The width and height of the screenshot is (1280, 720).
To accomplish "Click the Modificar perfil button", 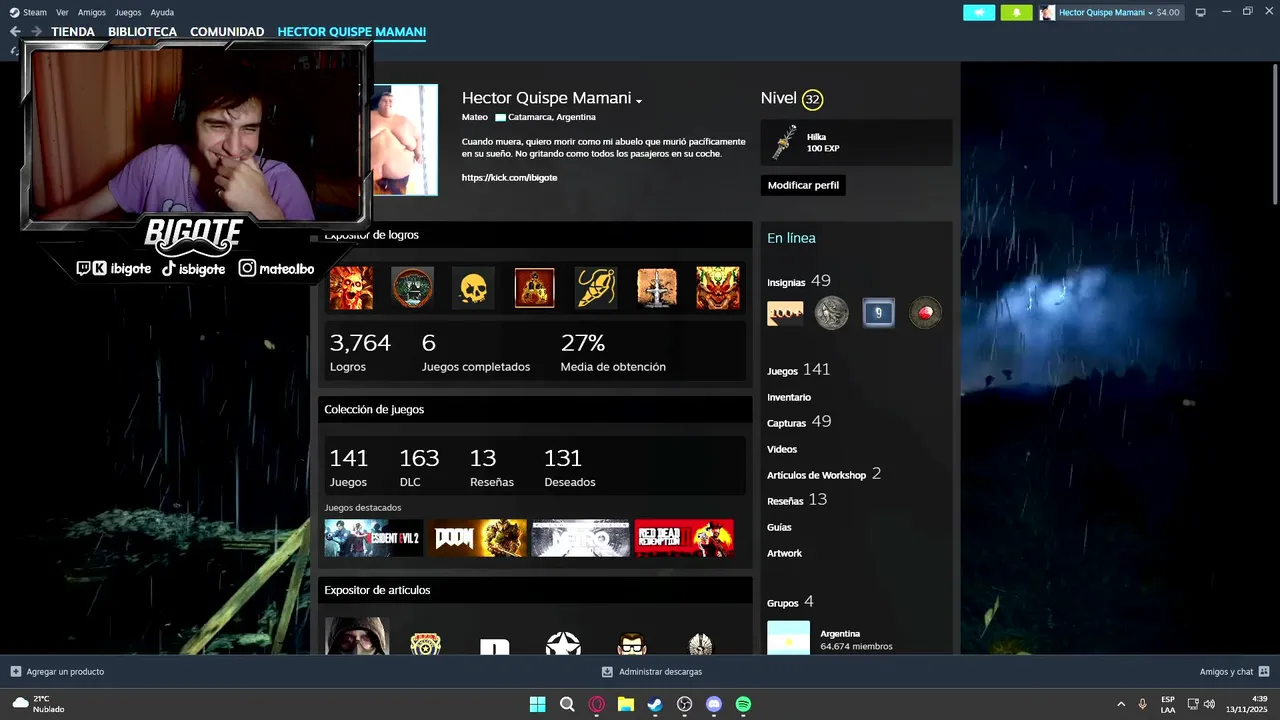I will (803, 185).
